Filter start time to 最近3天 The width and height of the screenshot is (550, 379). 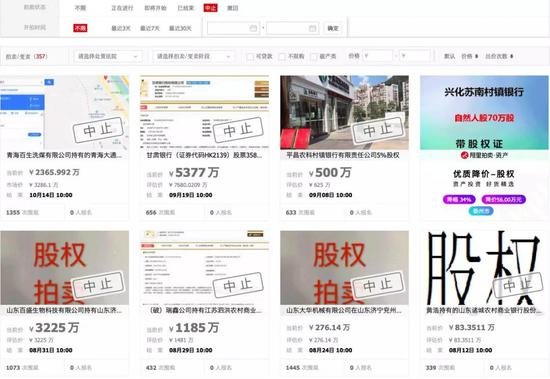tap(121, 28)
